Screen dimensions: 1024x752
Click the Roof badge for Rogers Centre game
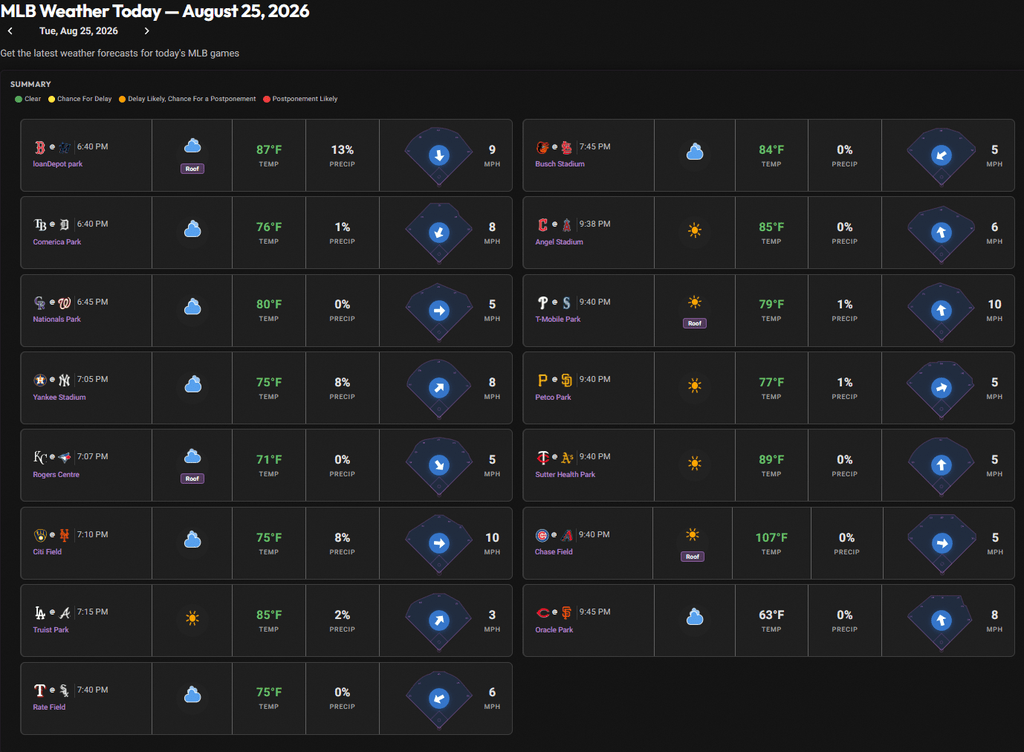192,478
